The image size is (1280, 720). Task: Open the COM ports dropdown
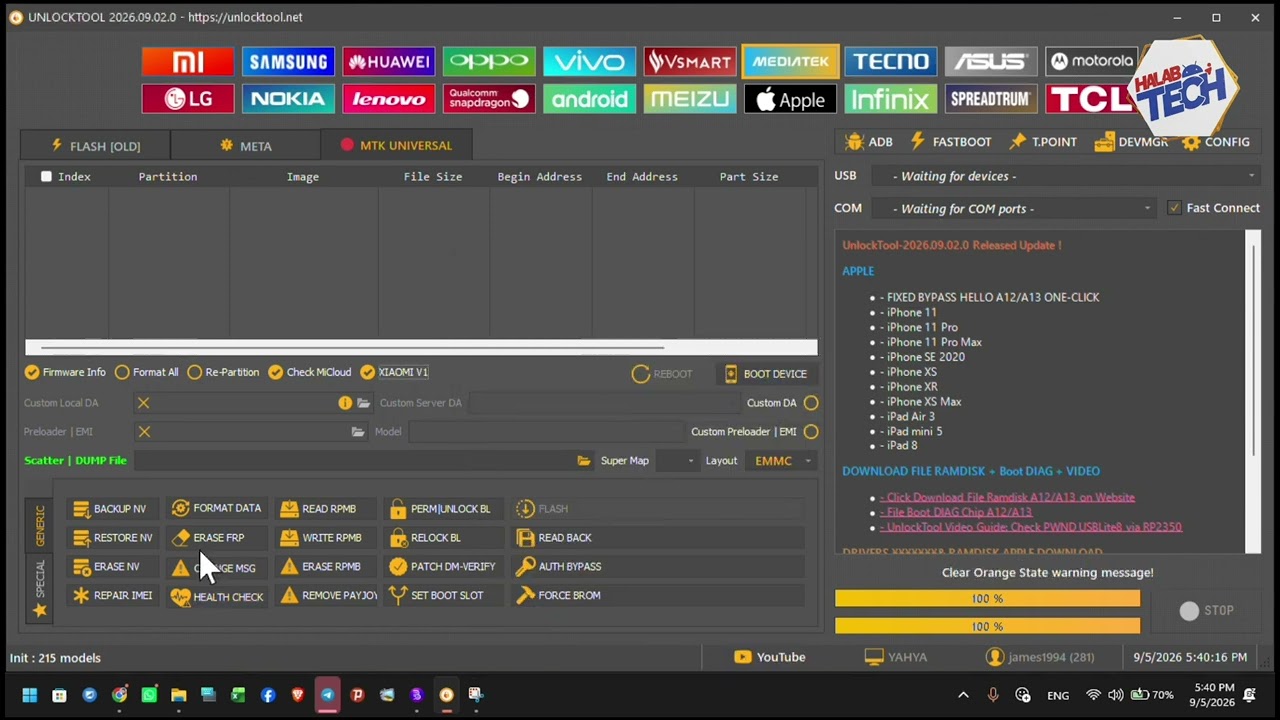1013,208
